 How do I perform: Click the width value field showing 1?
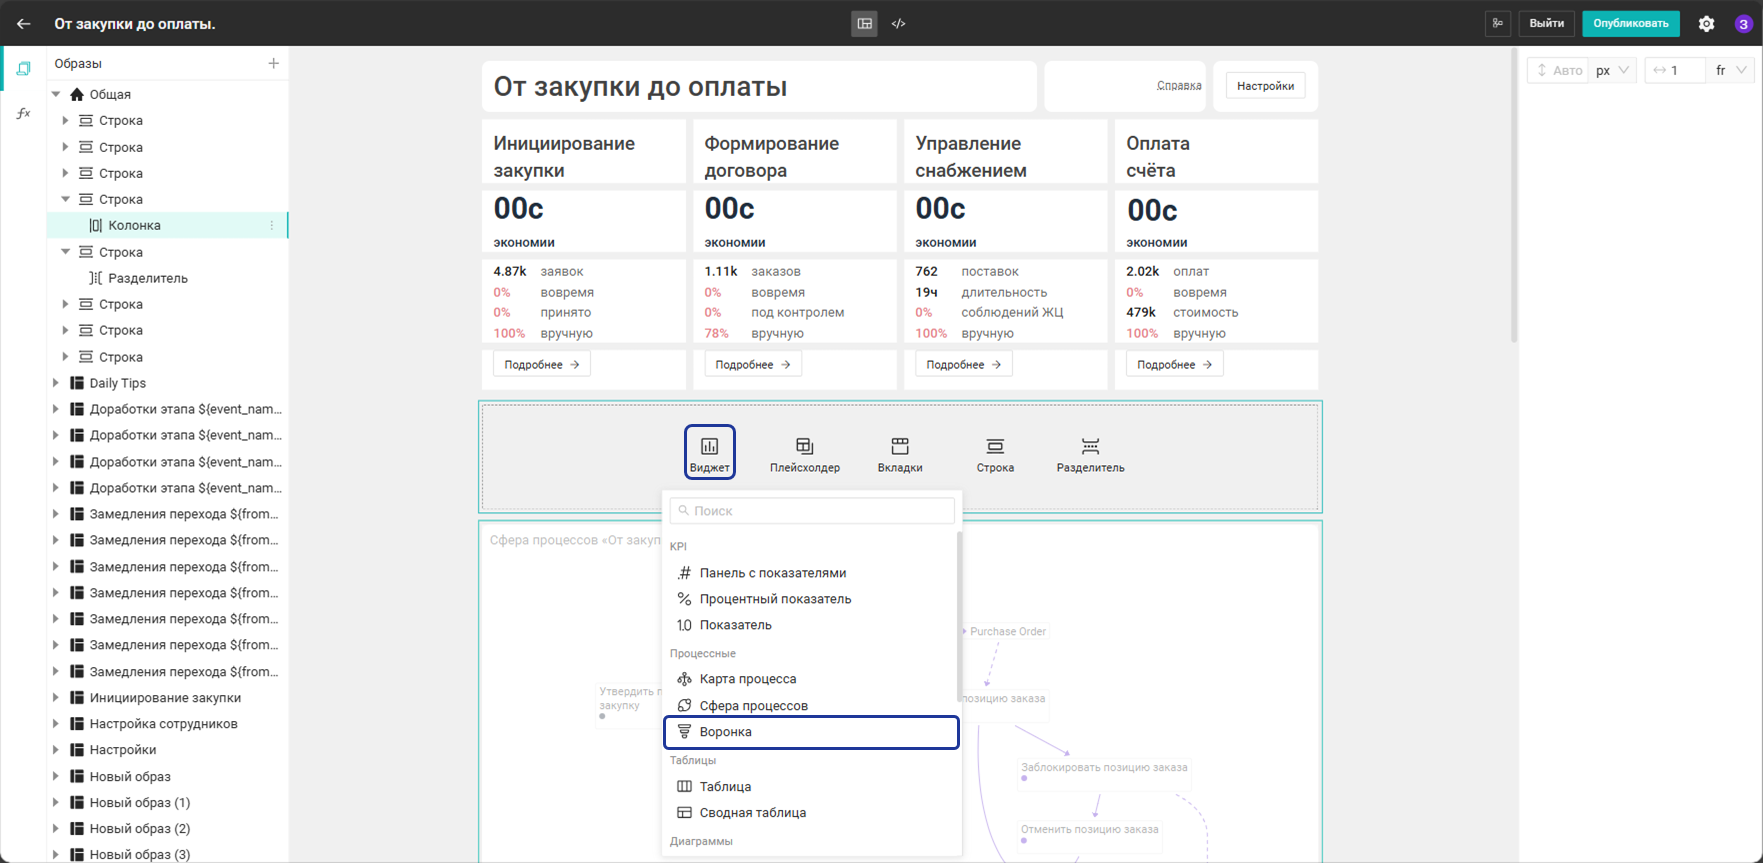(1676, 70)
